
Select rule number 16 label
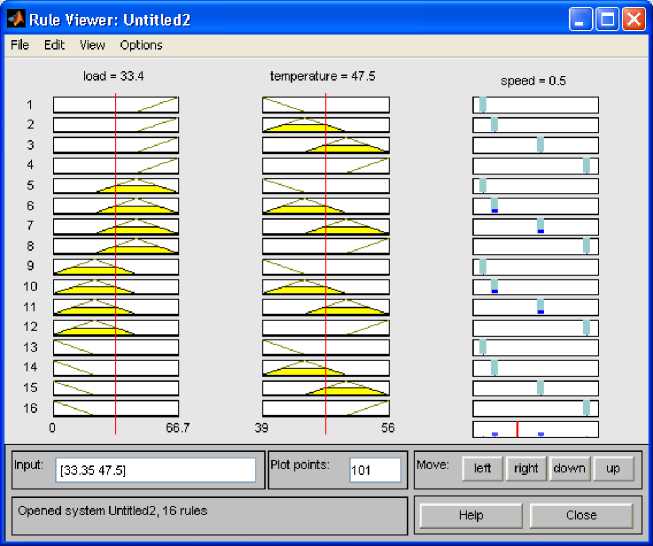(30, 408)
